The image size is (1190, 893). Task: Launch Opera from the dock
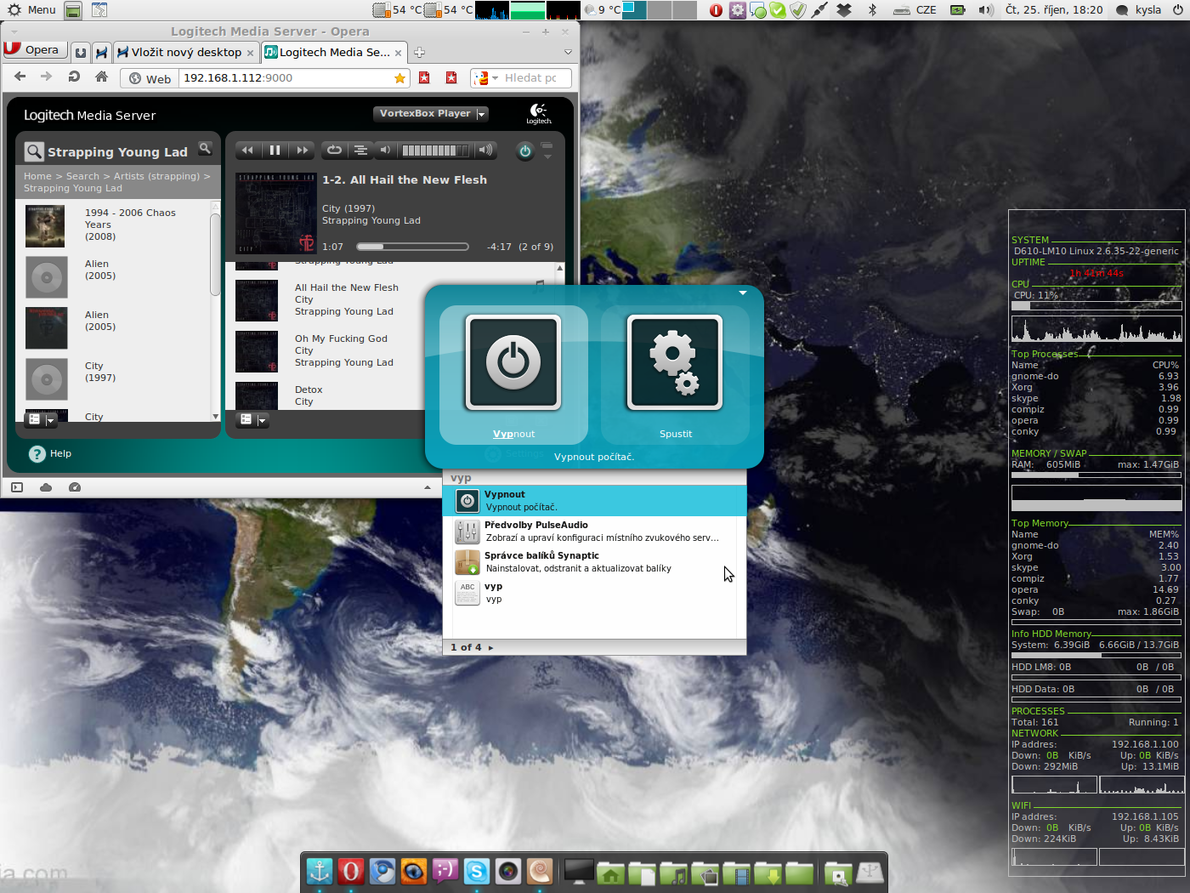(x=350, y=872)
